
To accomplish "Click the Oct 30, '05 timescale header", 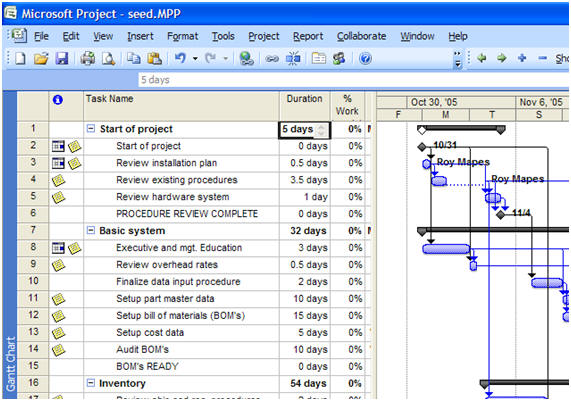I will click(461, 102).
